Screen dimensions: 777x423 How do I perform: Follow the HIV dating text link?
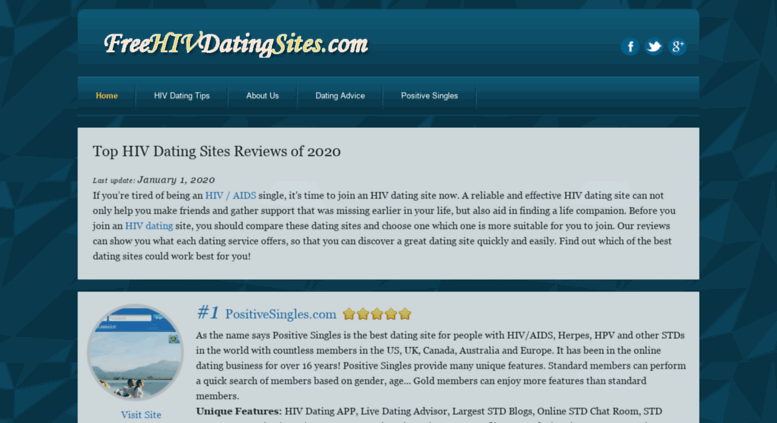[149, 226]
